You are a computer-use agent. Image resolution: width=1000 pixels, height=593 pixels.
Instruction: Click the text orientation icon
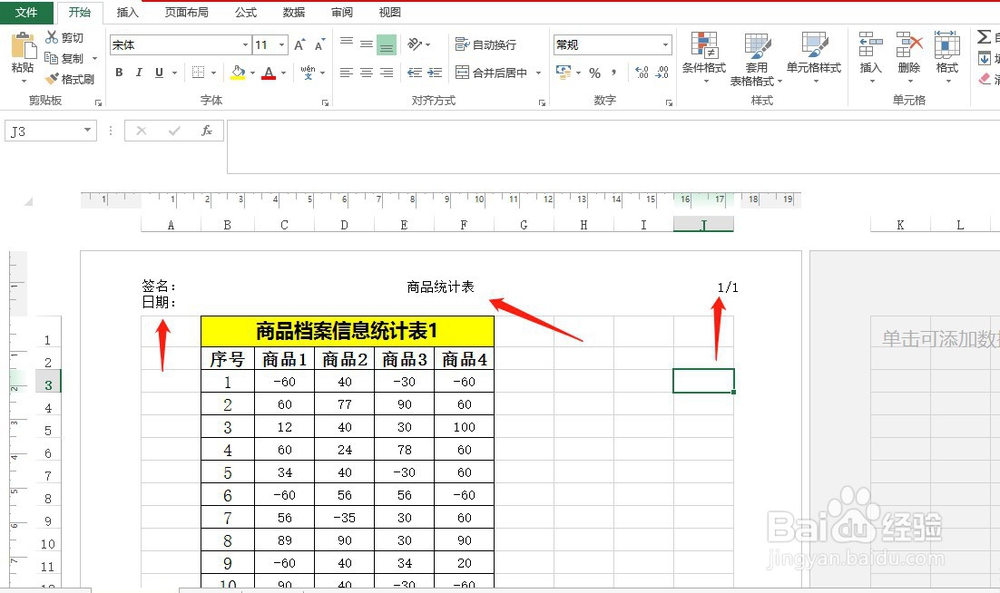(x=415, y=44)
